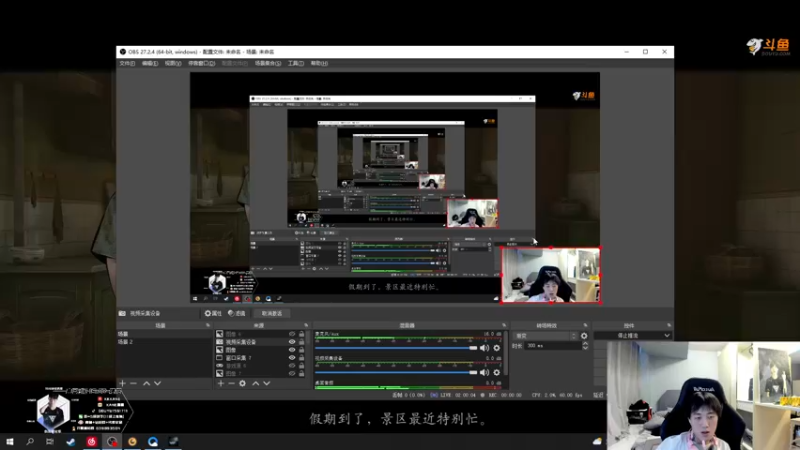Float the 来源 (Sources) dock panel

(306, 325)
